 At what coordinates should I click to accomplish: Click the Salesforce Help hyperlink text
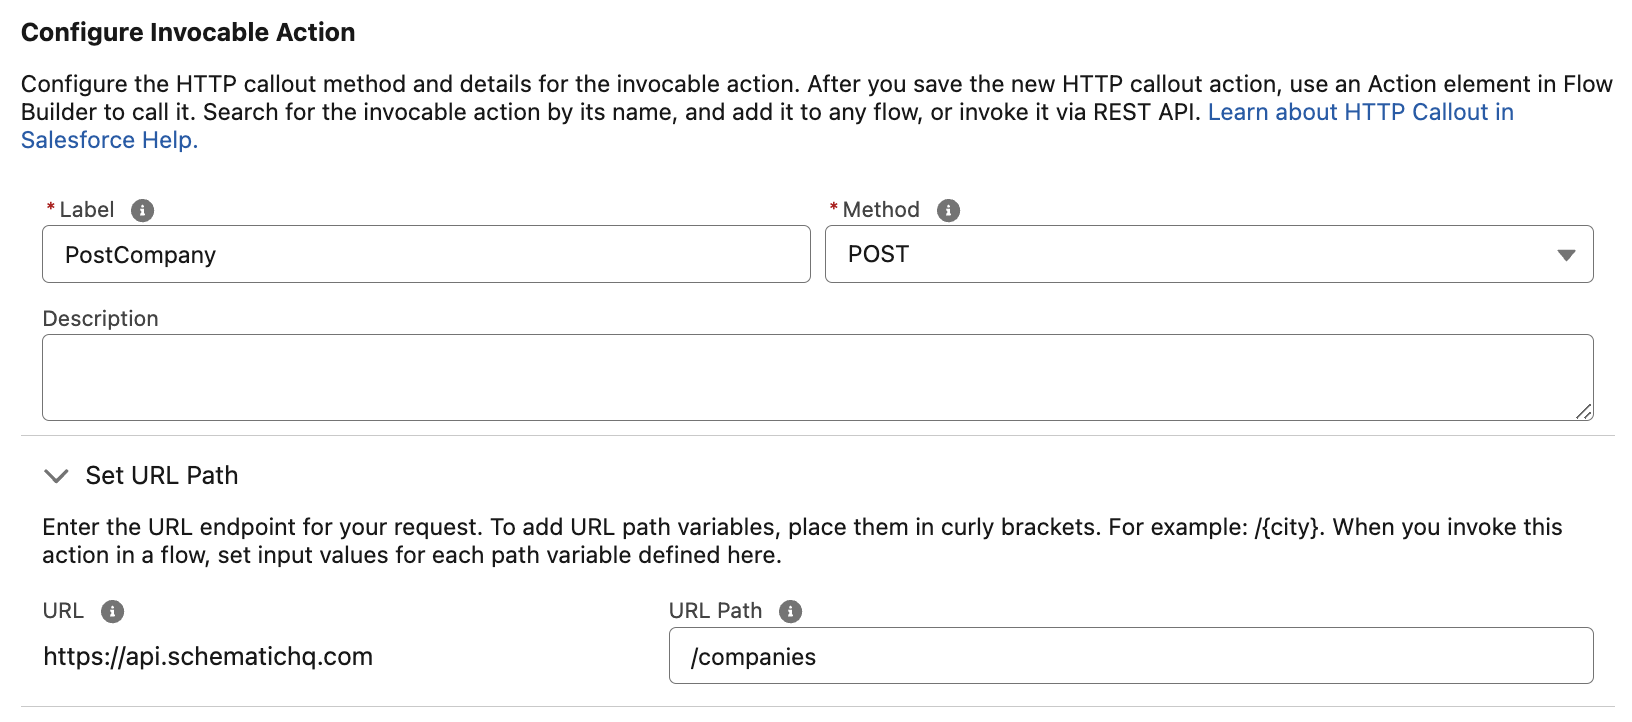pos(108,140)
